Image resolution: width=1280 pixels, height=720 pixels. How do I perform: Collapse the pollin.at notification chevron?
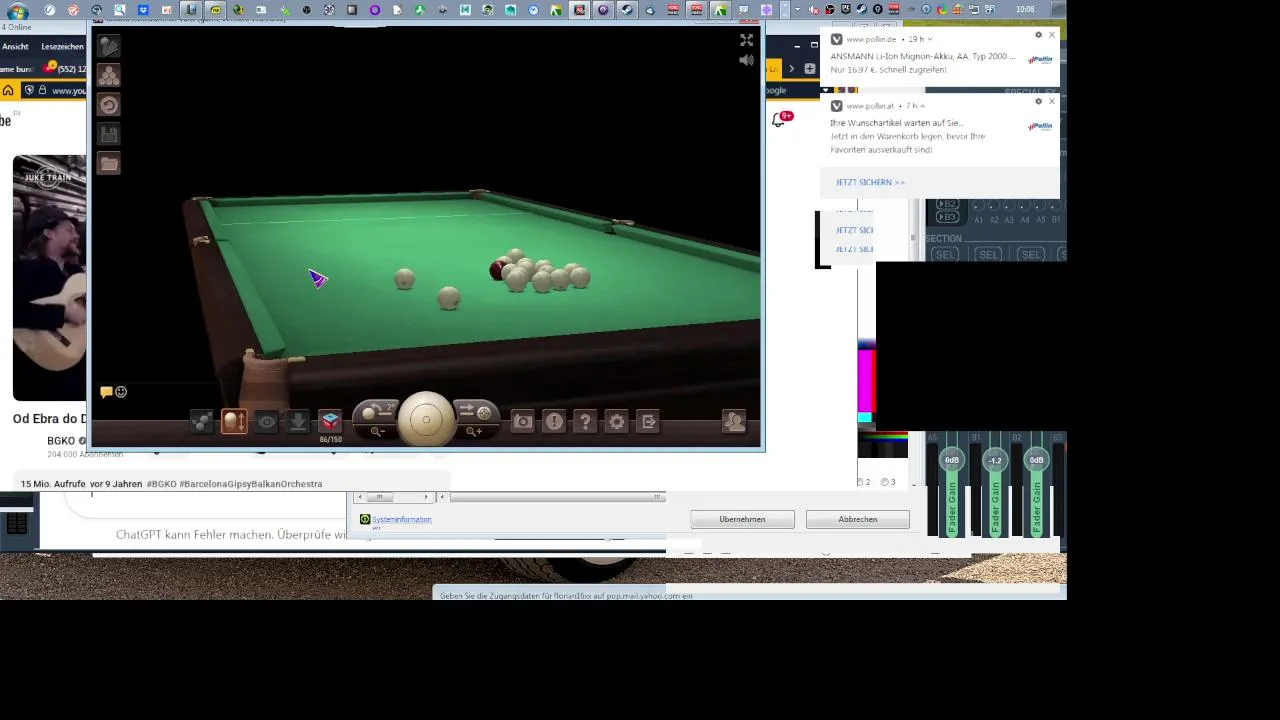(922, 106)
